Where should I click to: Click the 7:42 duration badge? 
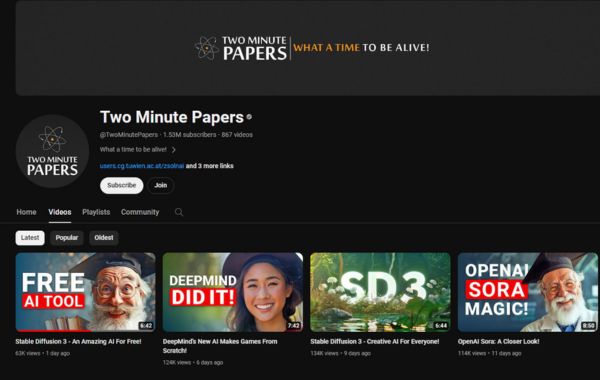[x=293, y=326]
